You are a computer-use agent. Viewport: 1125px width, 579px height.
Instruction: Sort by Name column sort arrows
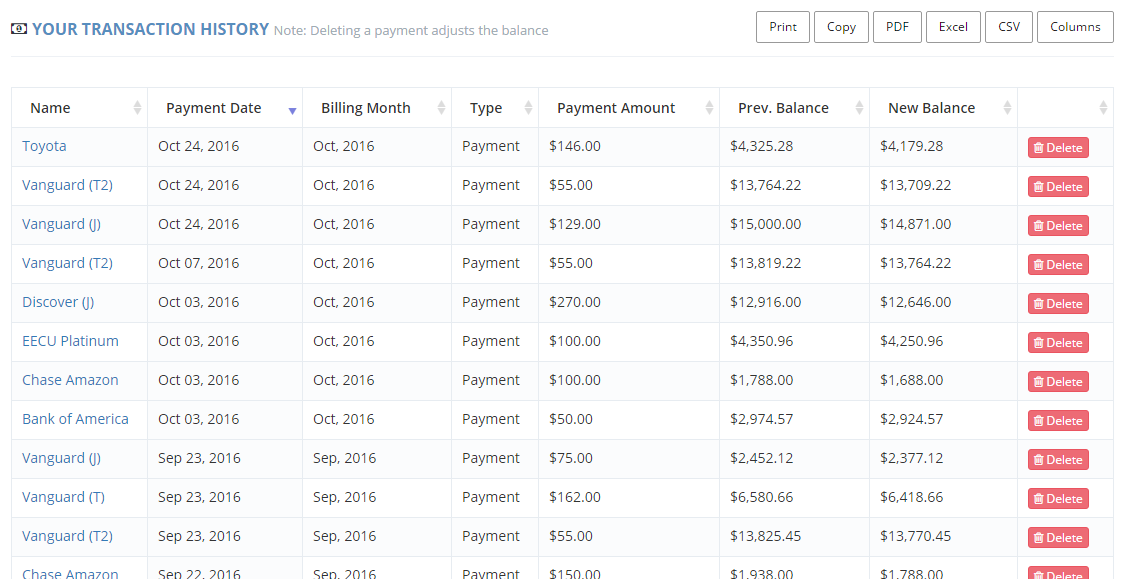click(x=137, y=108)
